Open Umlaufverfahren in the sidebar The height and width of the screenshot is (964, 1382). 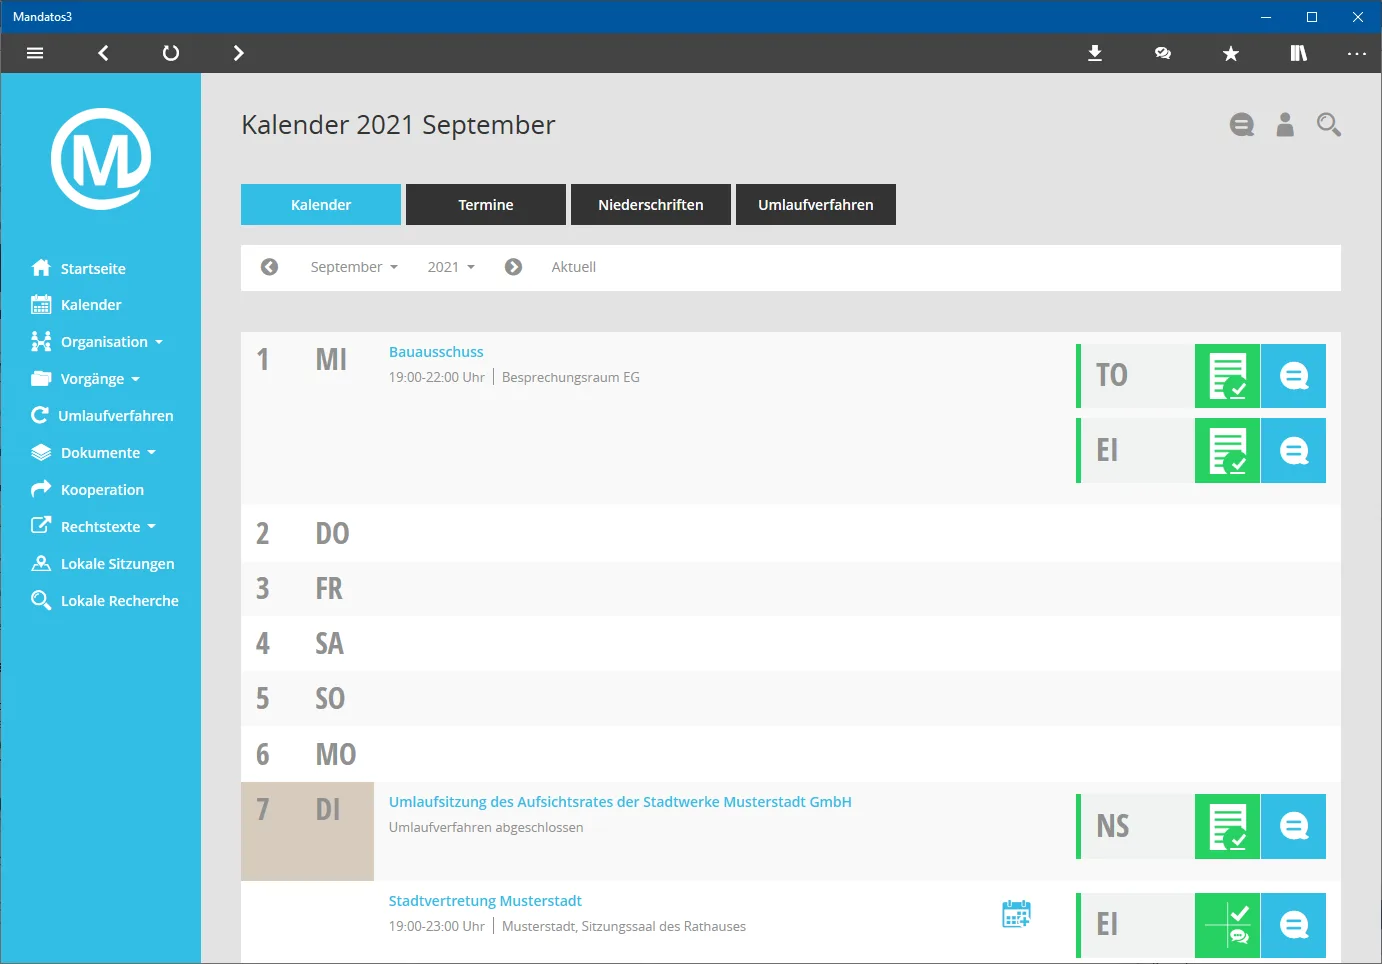(x=102, y=416)
